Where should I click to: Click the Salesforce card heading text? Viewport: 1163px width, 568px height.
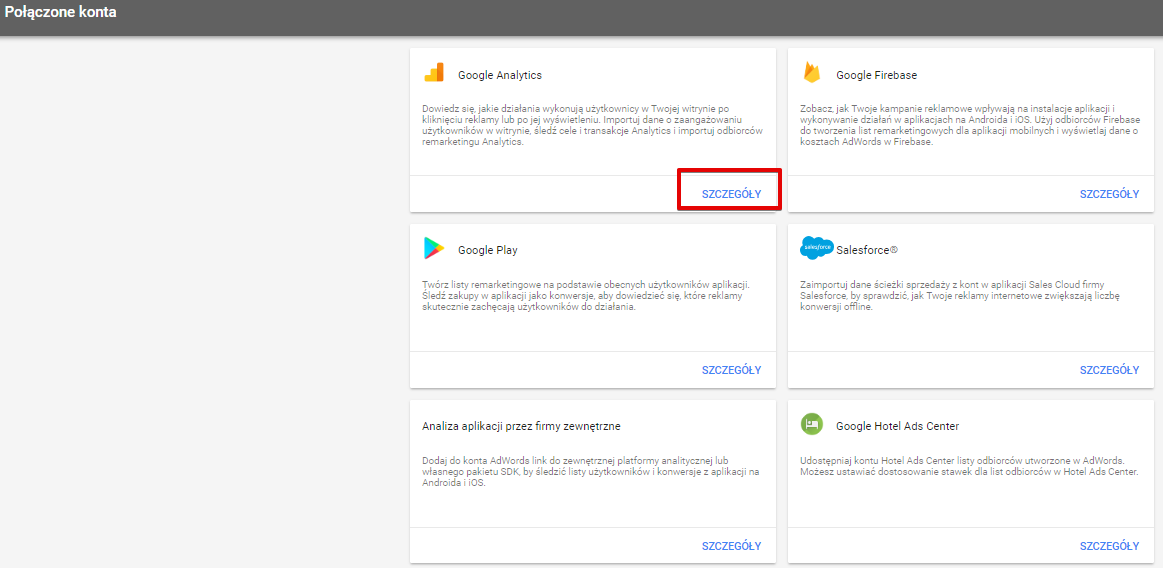[x=866, y=251]
